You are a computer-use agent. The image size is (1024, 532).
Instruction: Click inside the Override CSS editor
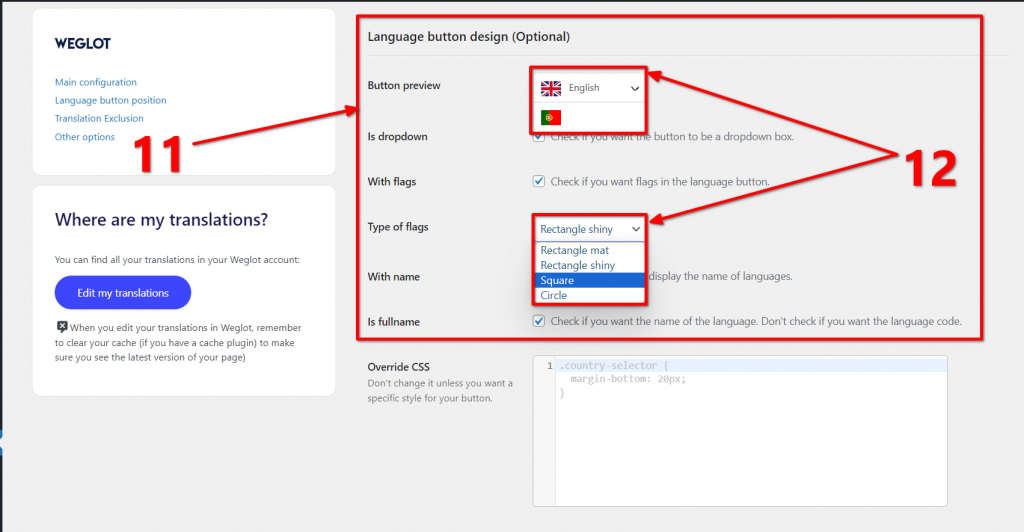tap(740, 431)
